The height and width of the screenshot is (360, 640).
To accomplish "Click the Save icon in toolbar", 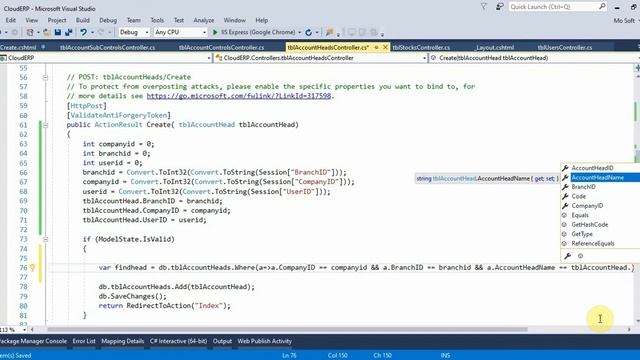I will (x=58, y=32).
